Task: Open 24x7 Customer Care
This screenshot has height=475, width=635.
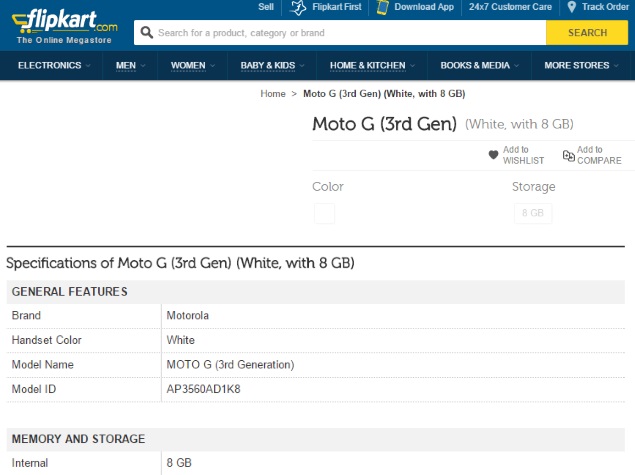Action: pos(510,7)
